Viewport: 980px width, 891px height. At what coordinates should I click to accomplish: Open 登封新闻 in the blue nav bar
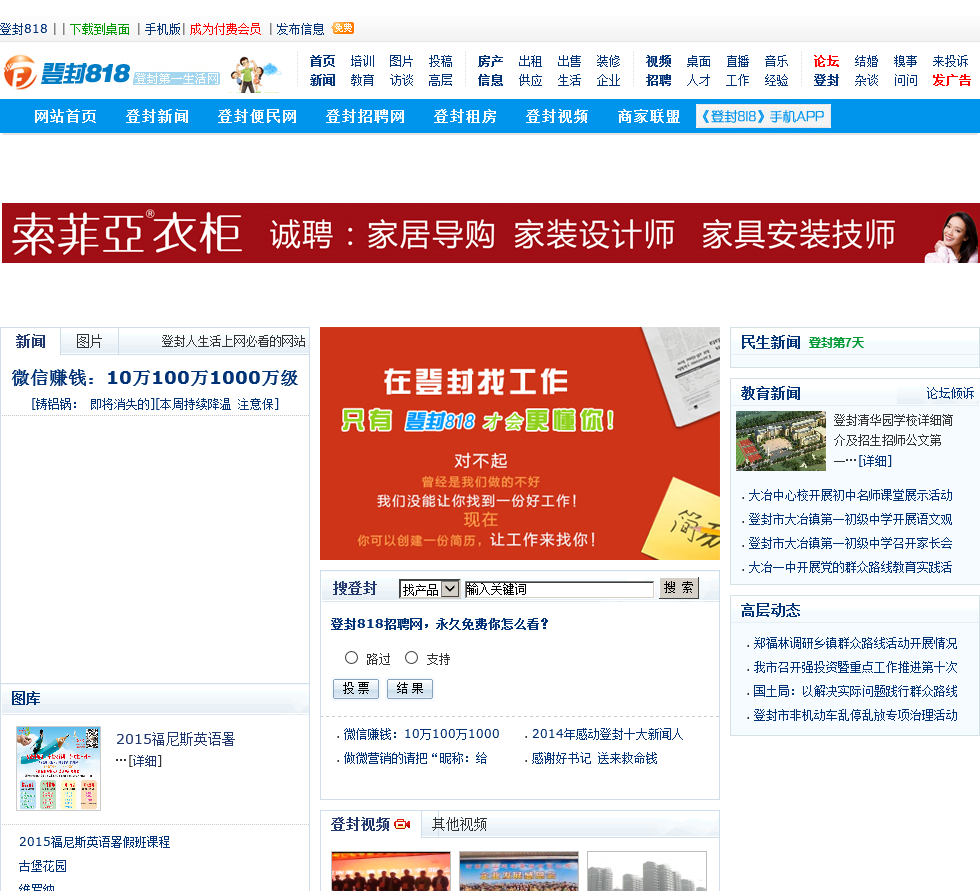pyautogui.click(x=157, y=117)
